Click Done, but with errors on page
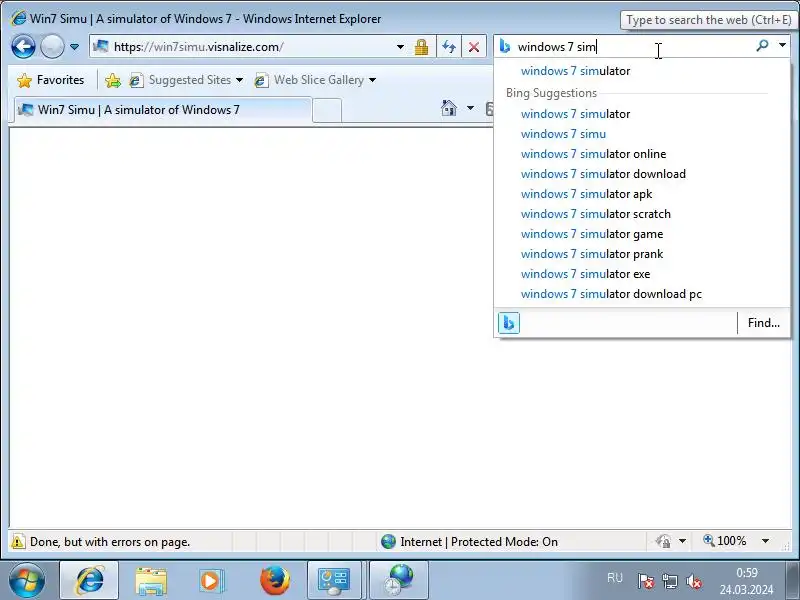 110,542
